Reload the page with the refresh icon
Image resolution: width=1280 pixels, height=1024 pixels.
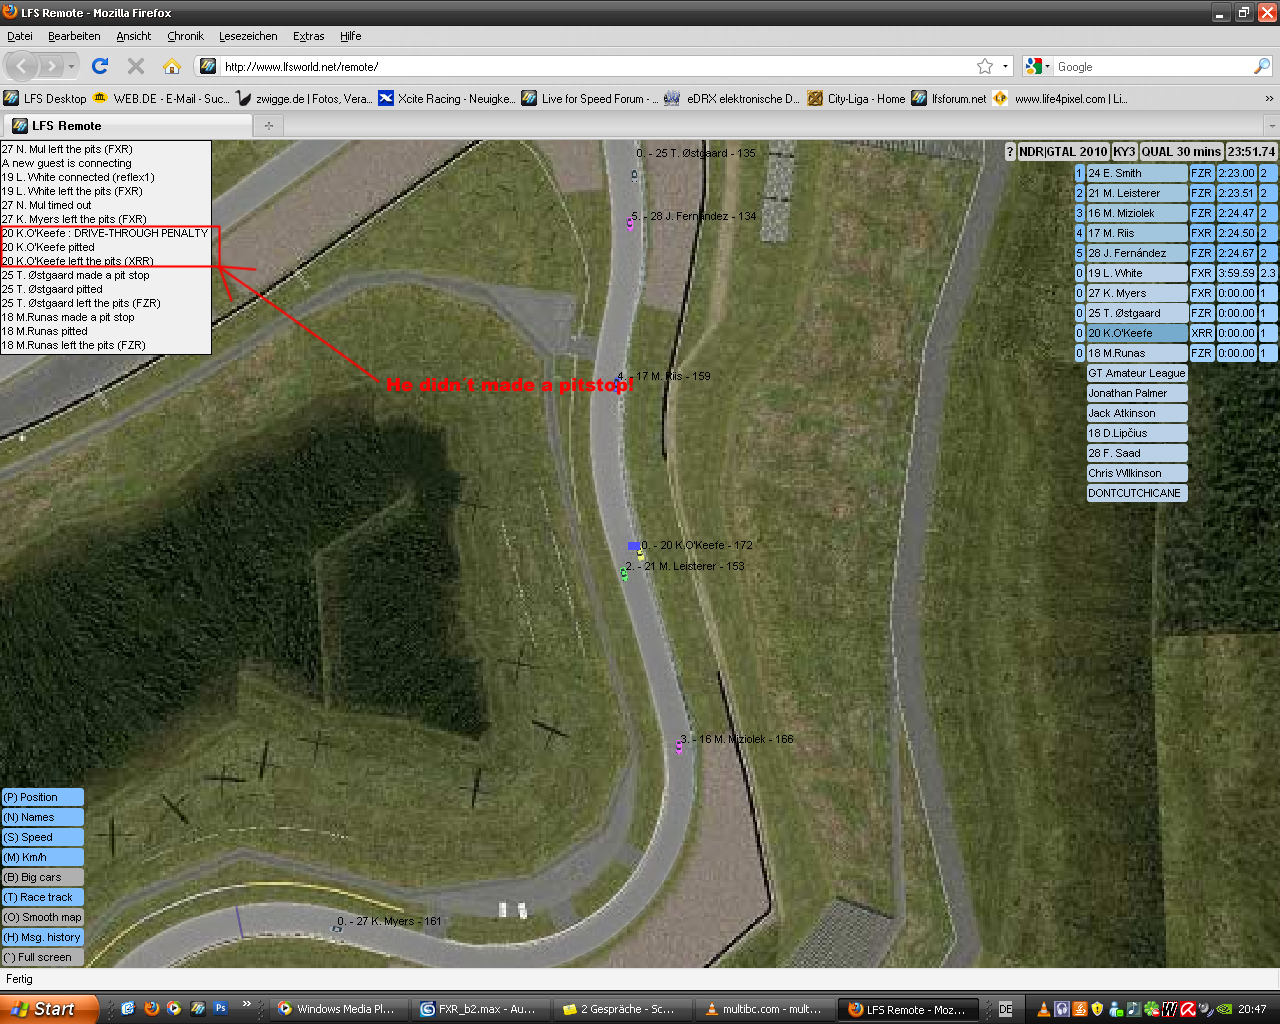pos(100,66)
